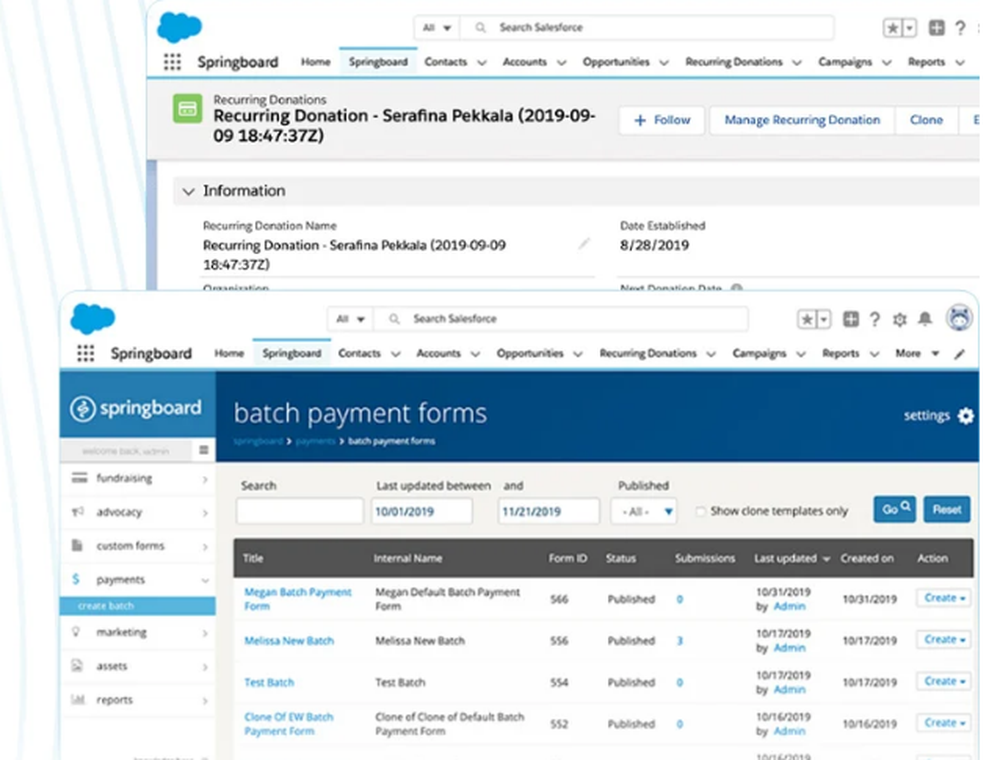Open the favorites list dropdown arrow in front window
1000x760 pixels.
coord(823,319)
